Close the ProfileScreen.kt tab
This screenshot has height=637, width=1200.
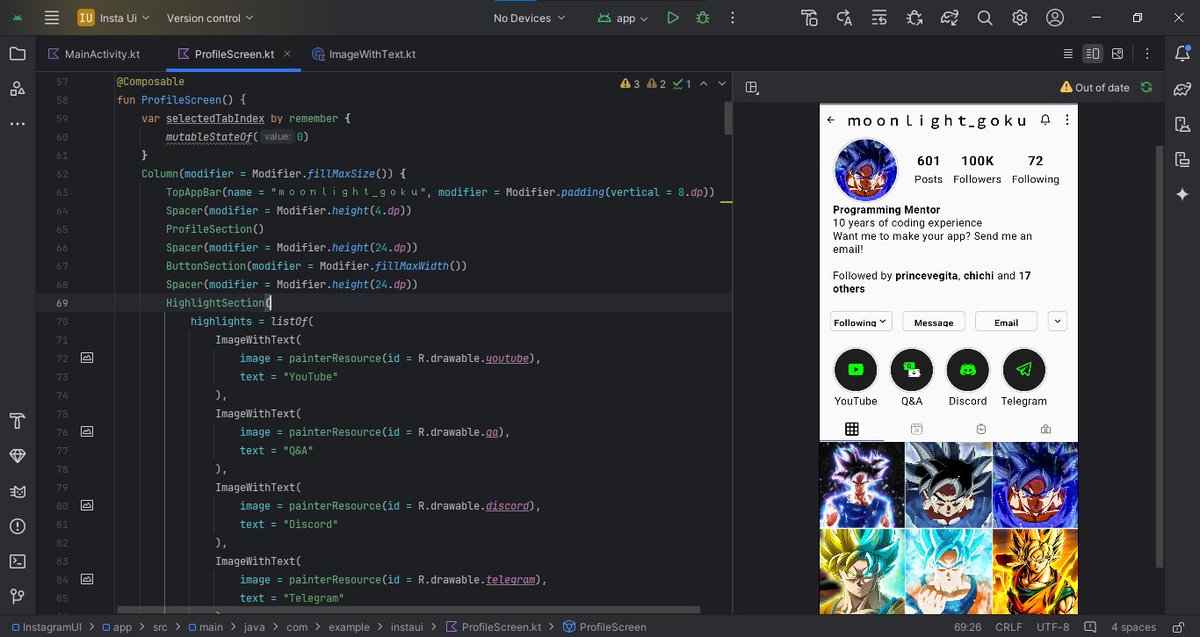click(287, 55)
